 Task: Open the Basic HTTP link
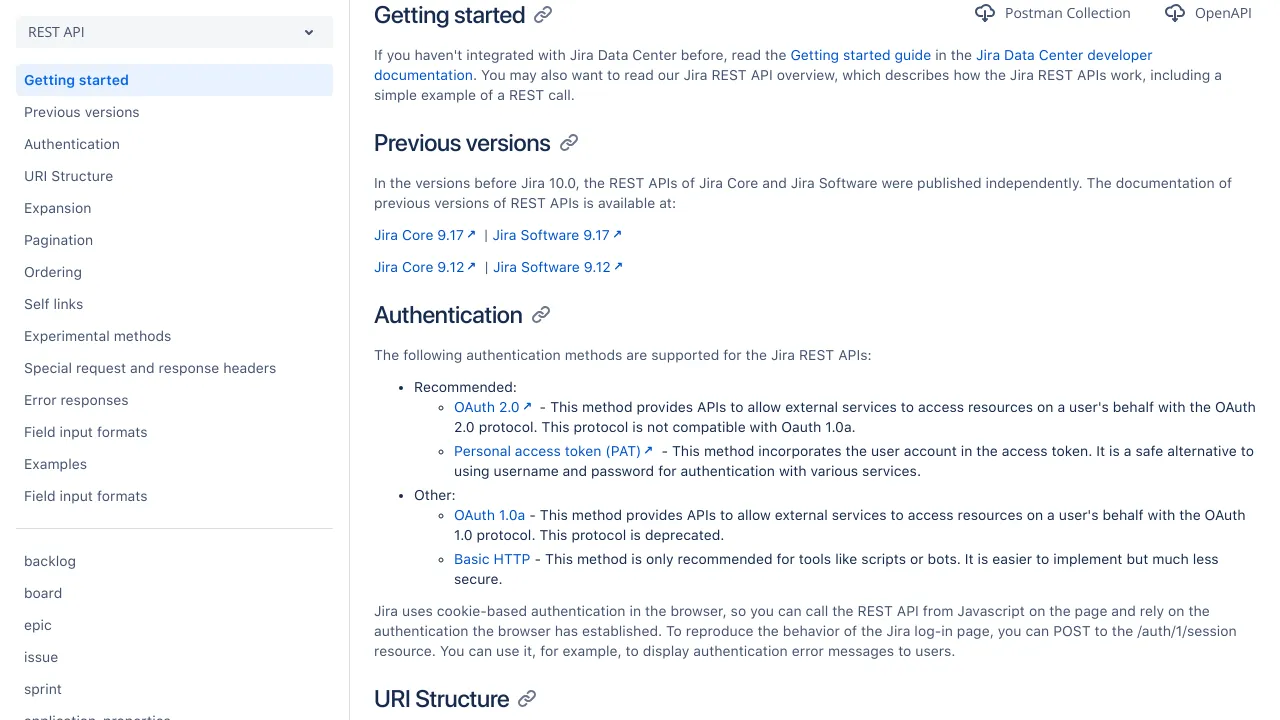click(x=492, y=559)
